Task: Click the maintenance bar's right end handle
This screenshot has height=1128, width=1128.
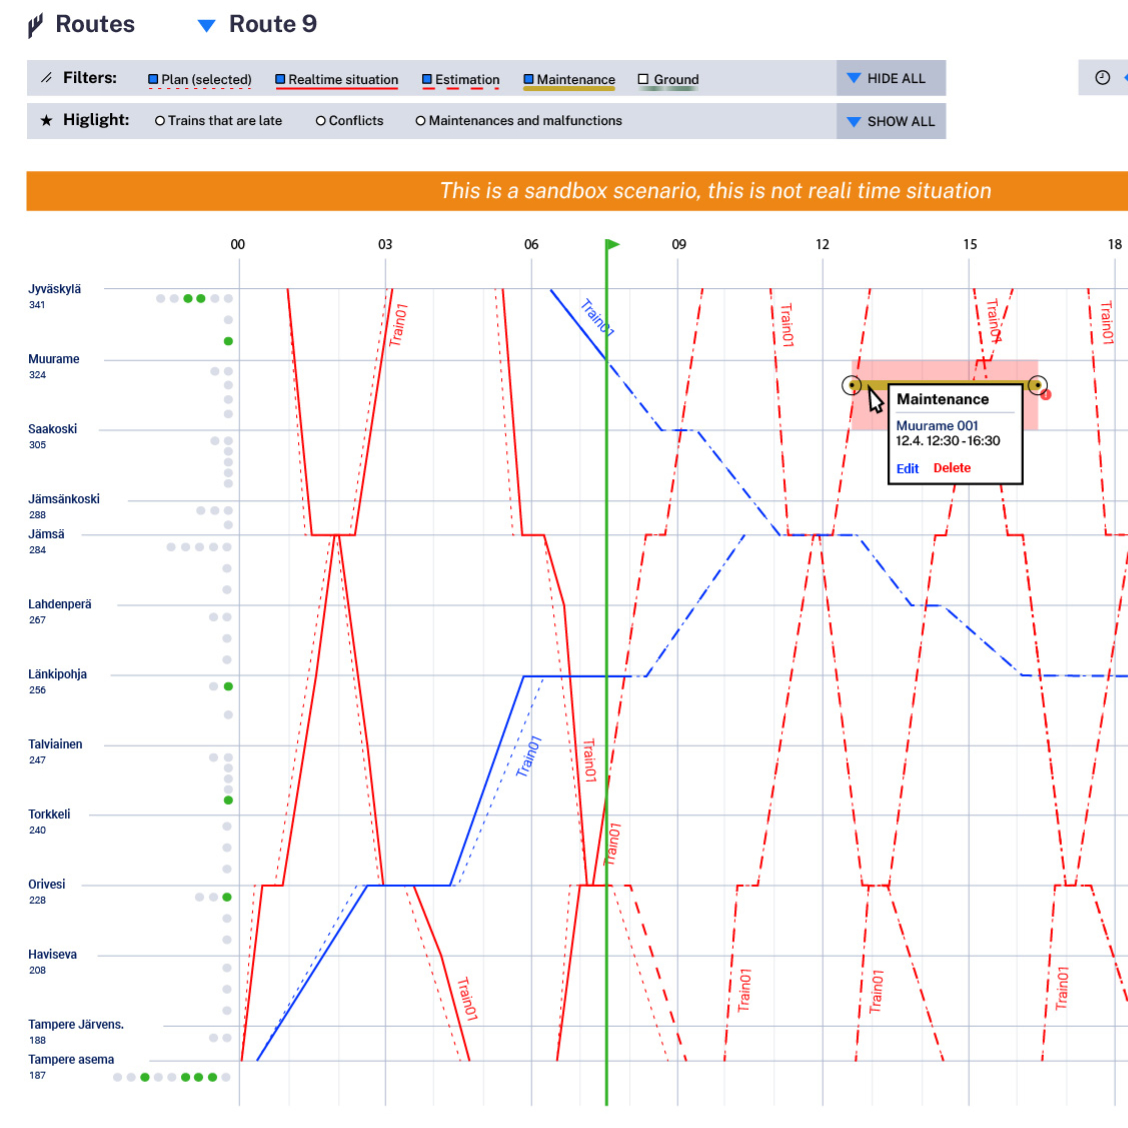Action: 1037,385
